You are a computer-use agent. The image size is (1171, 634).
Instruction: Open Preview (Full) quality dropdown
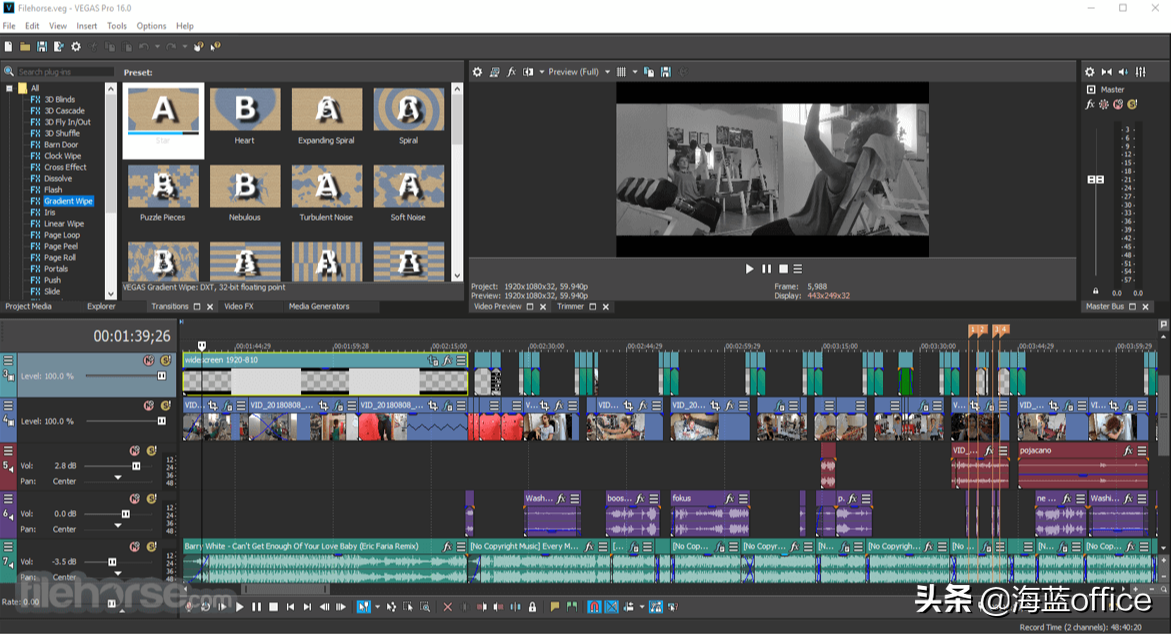click(x=607, y=72)
